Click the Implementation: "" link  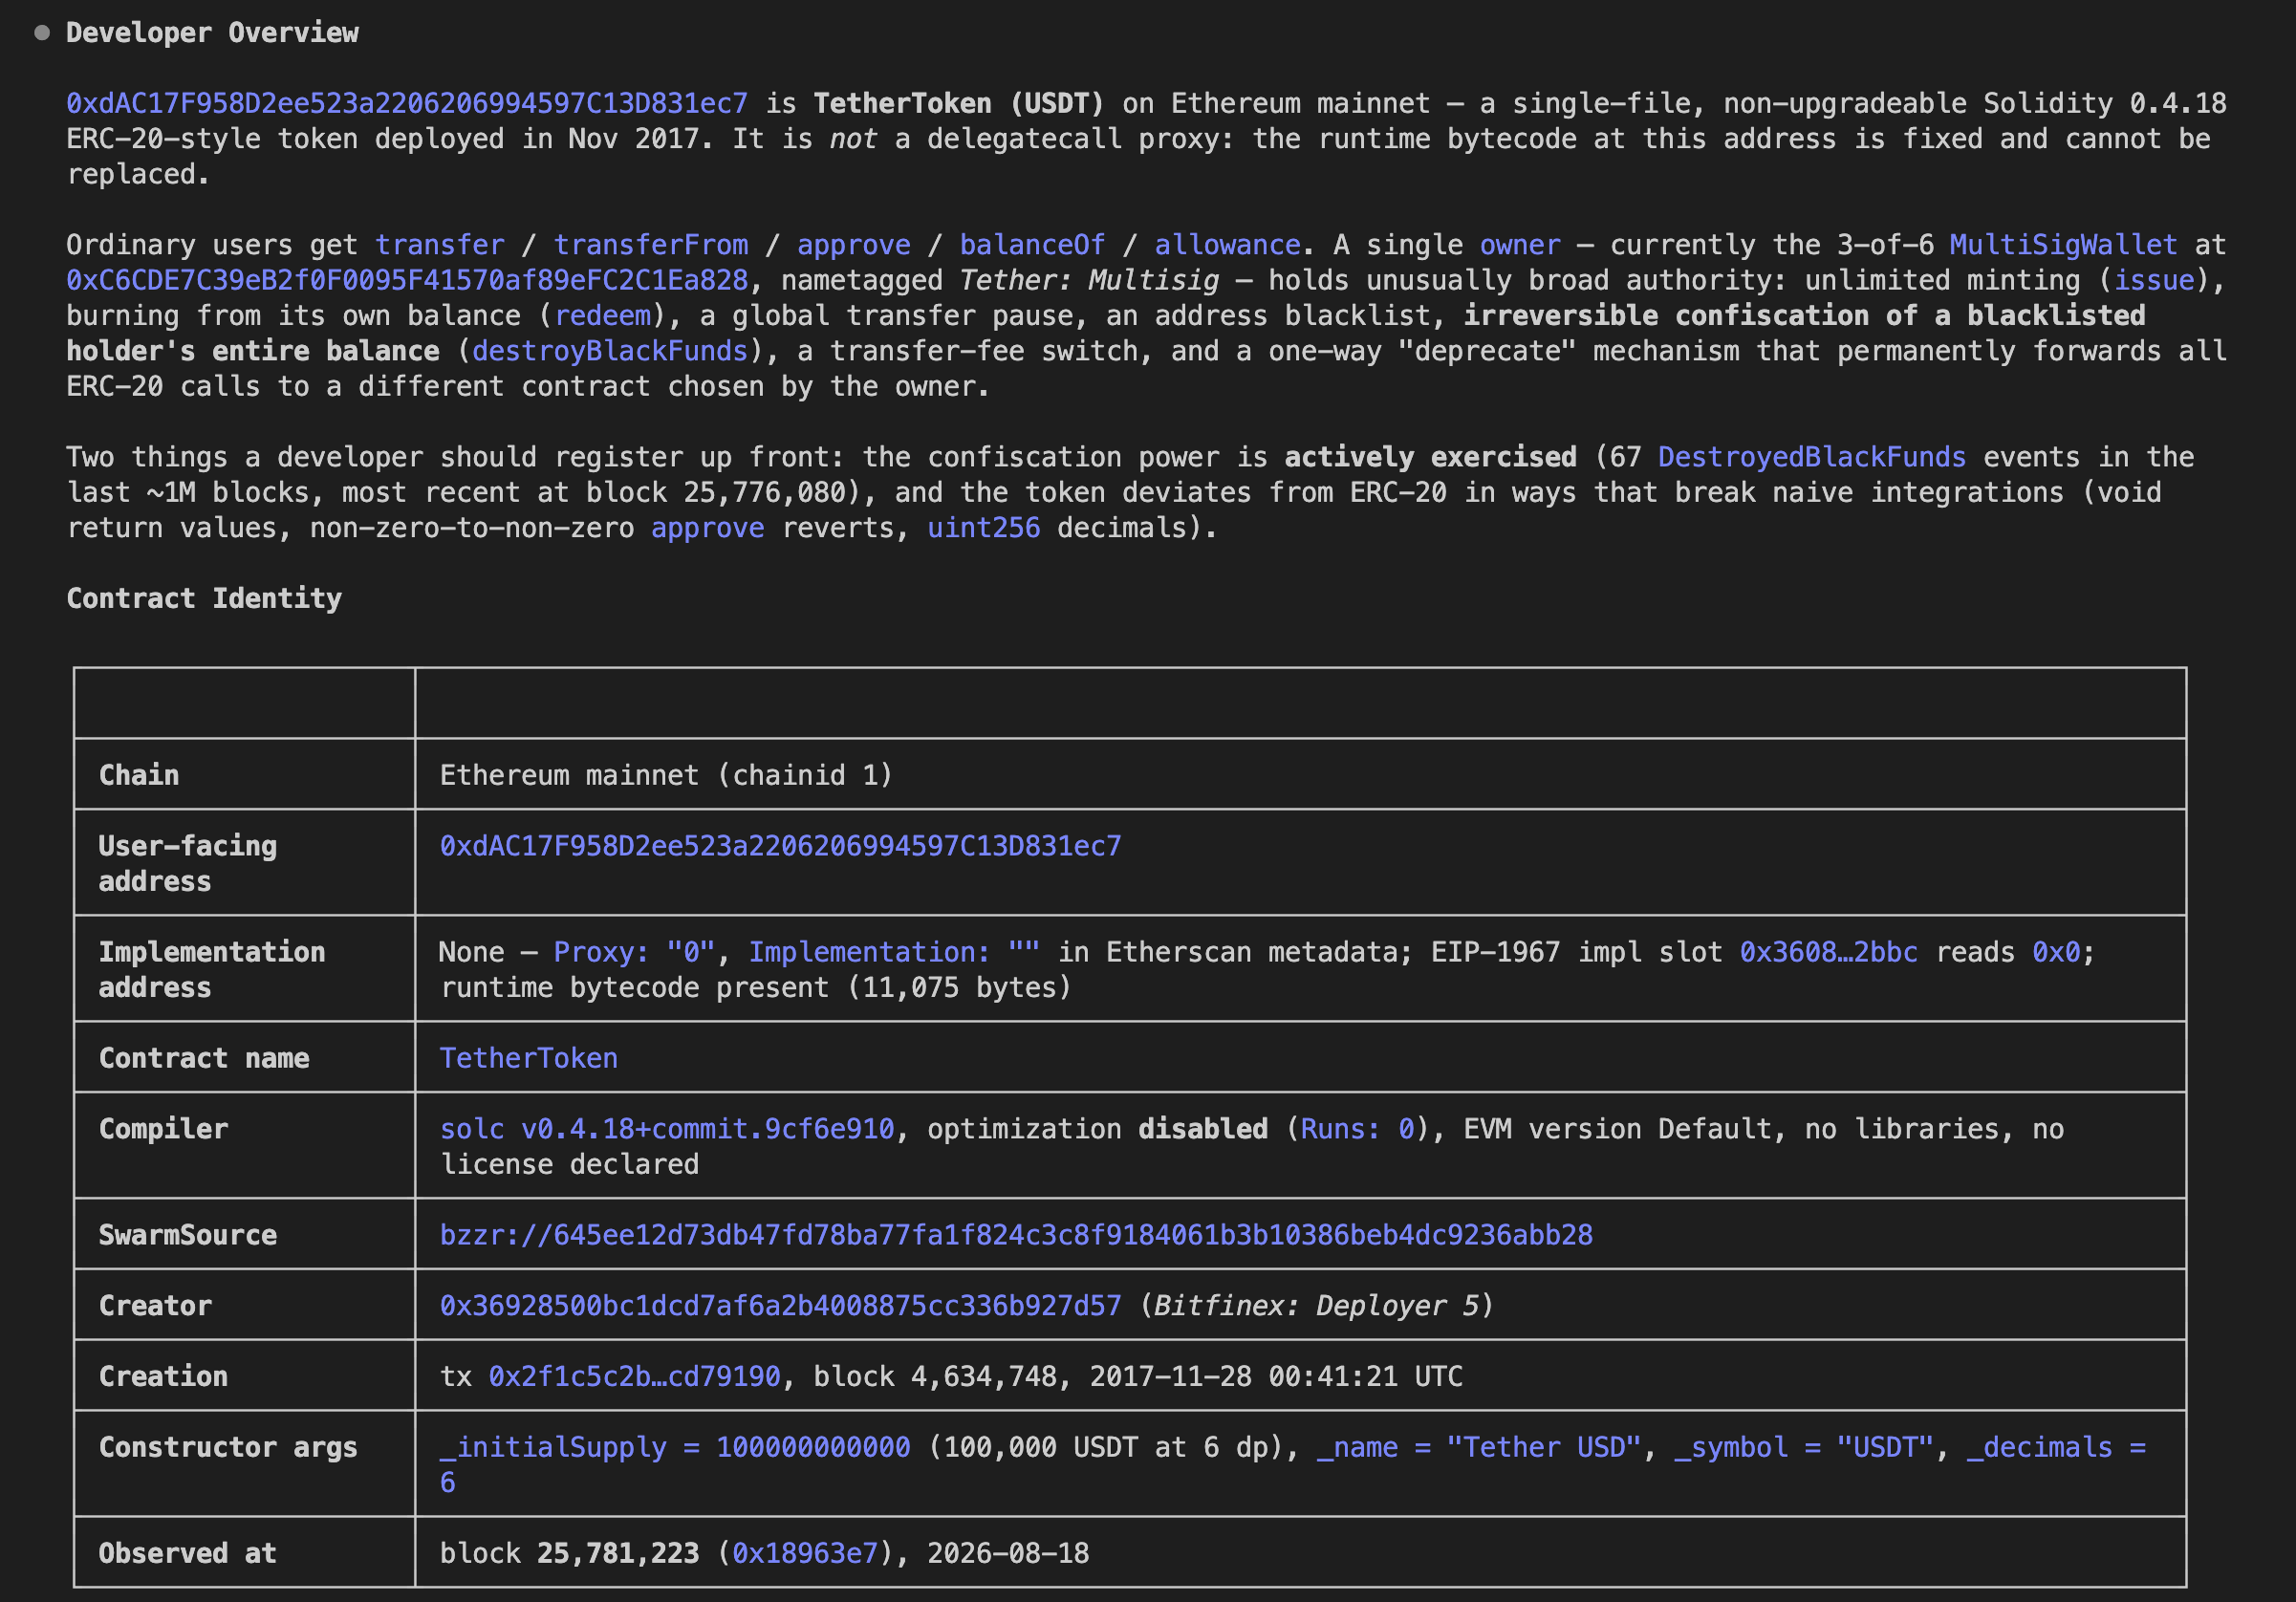pos(894,952)
